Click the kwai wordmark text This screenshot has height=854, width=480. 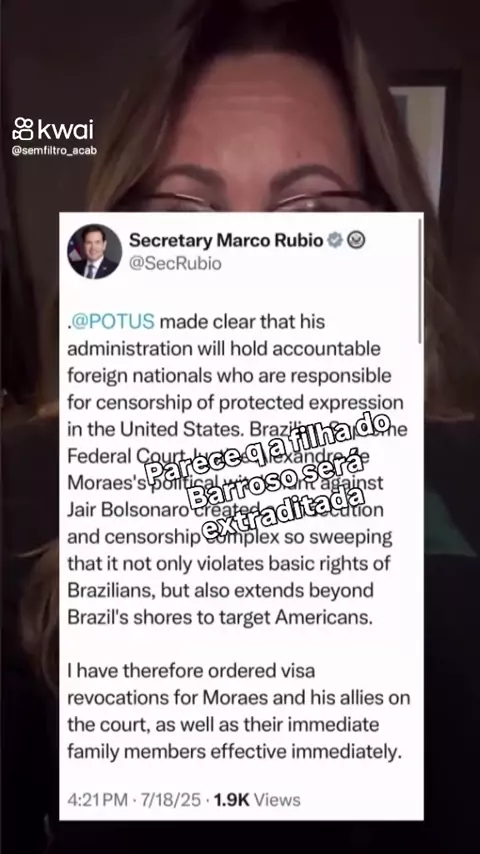coord(66,130)
